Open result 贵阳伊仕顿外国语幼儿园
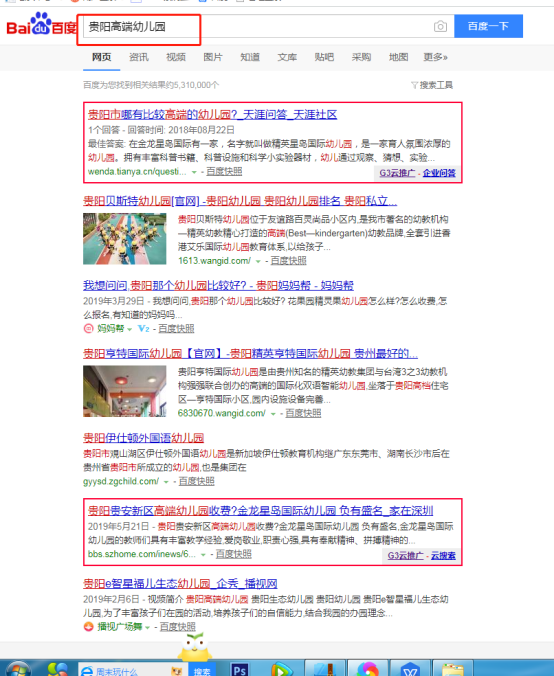The height and width of the screenshot is (676, 554). tap(144, 438)
